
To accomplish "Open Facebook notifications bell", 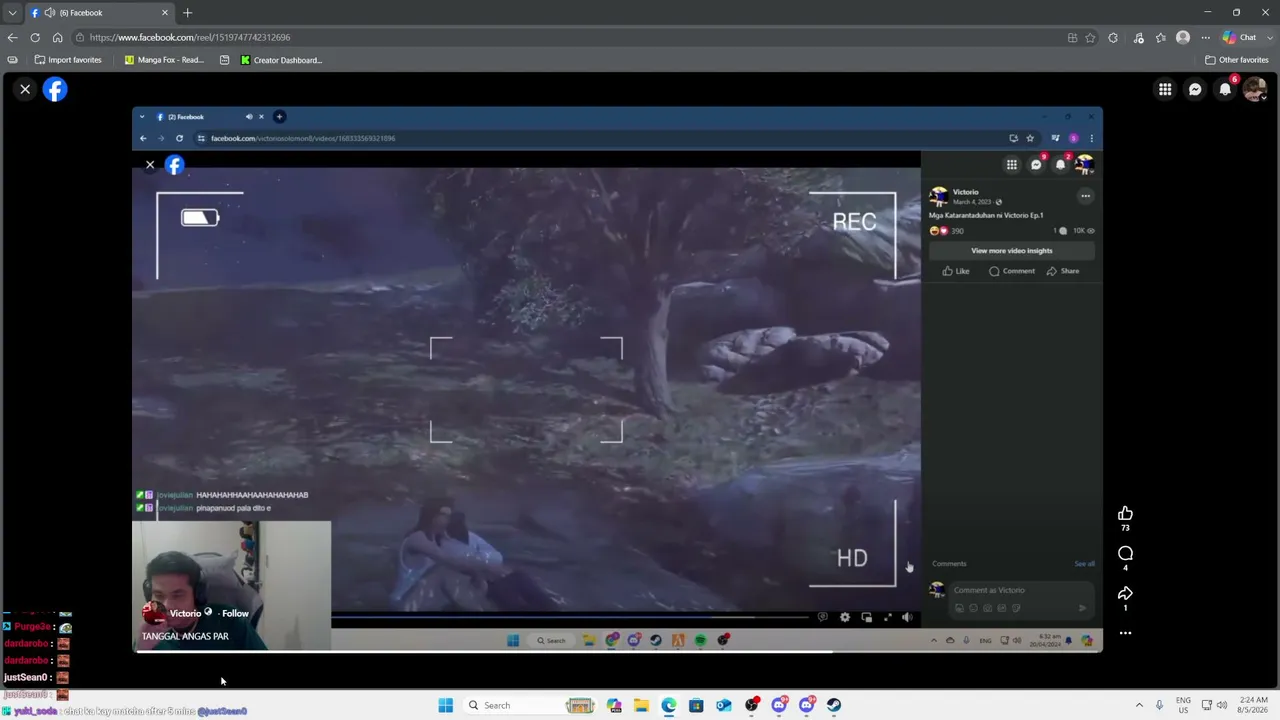I will pos(1225,89).
